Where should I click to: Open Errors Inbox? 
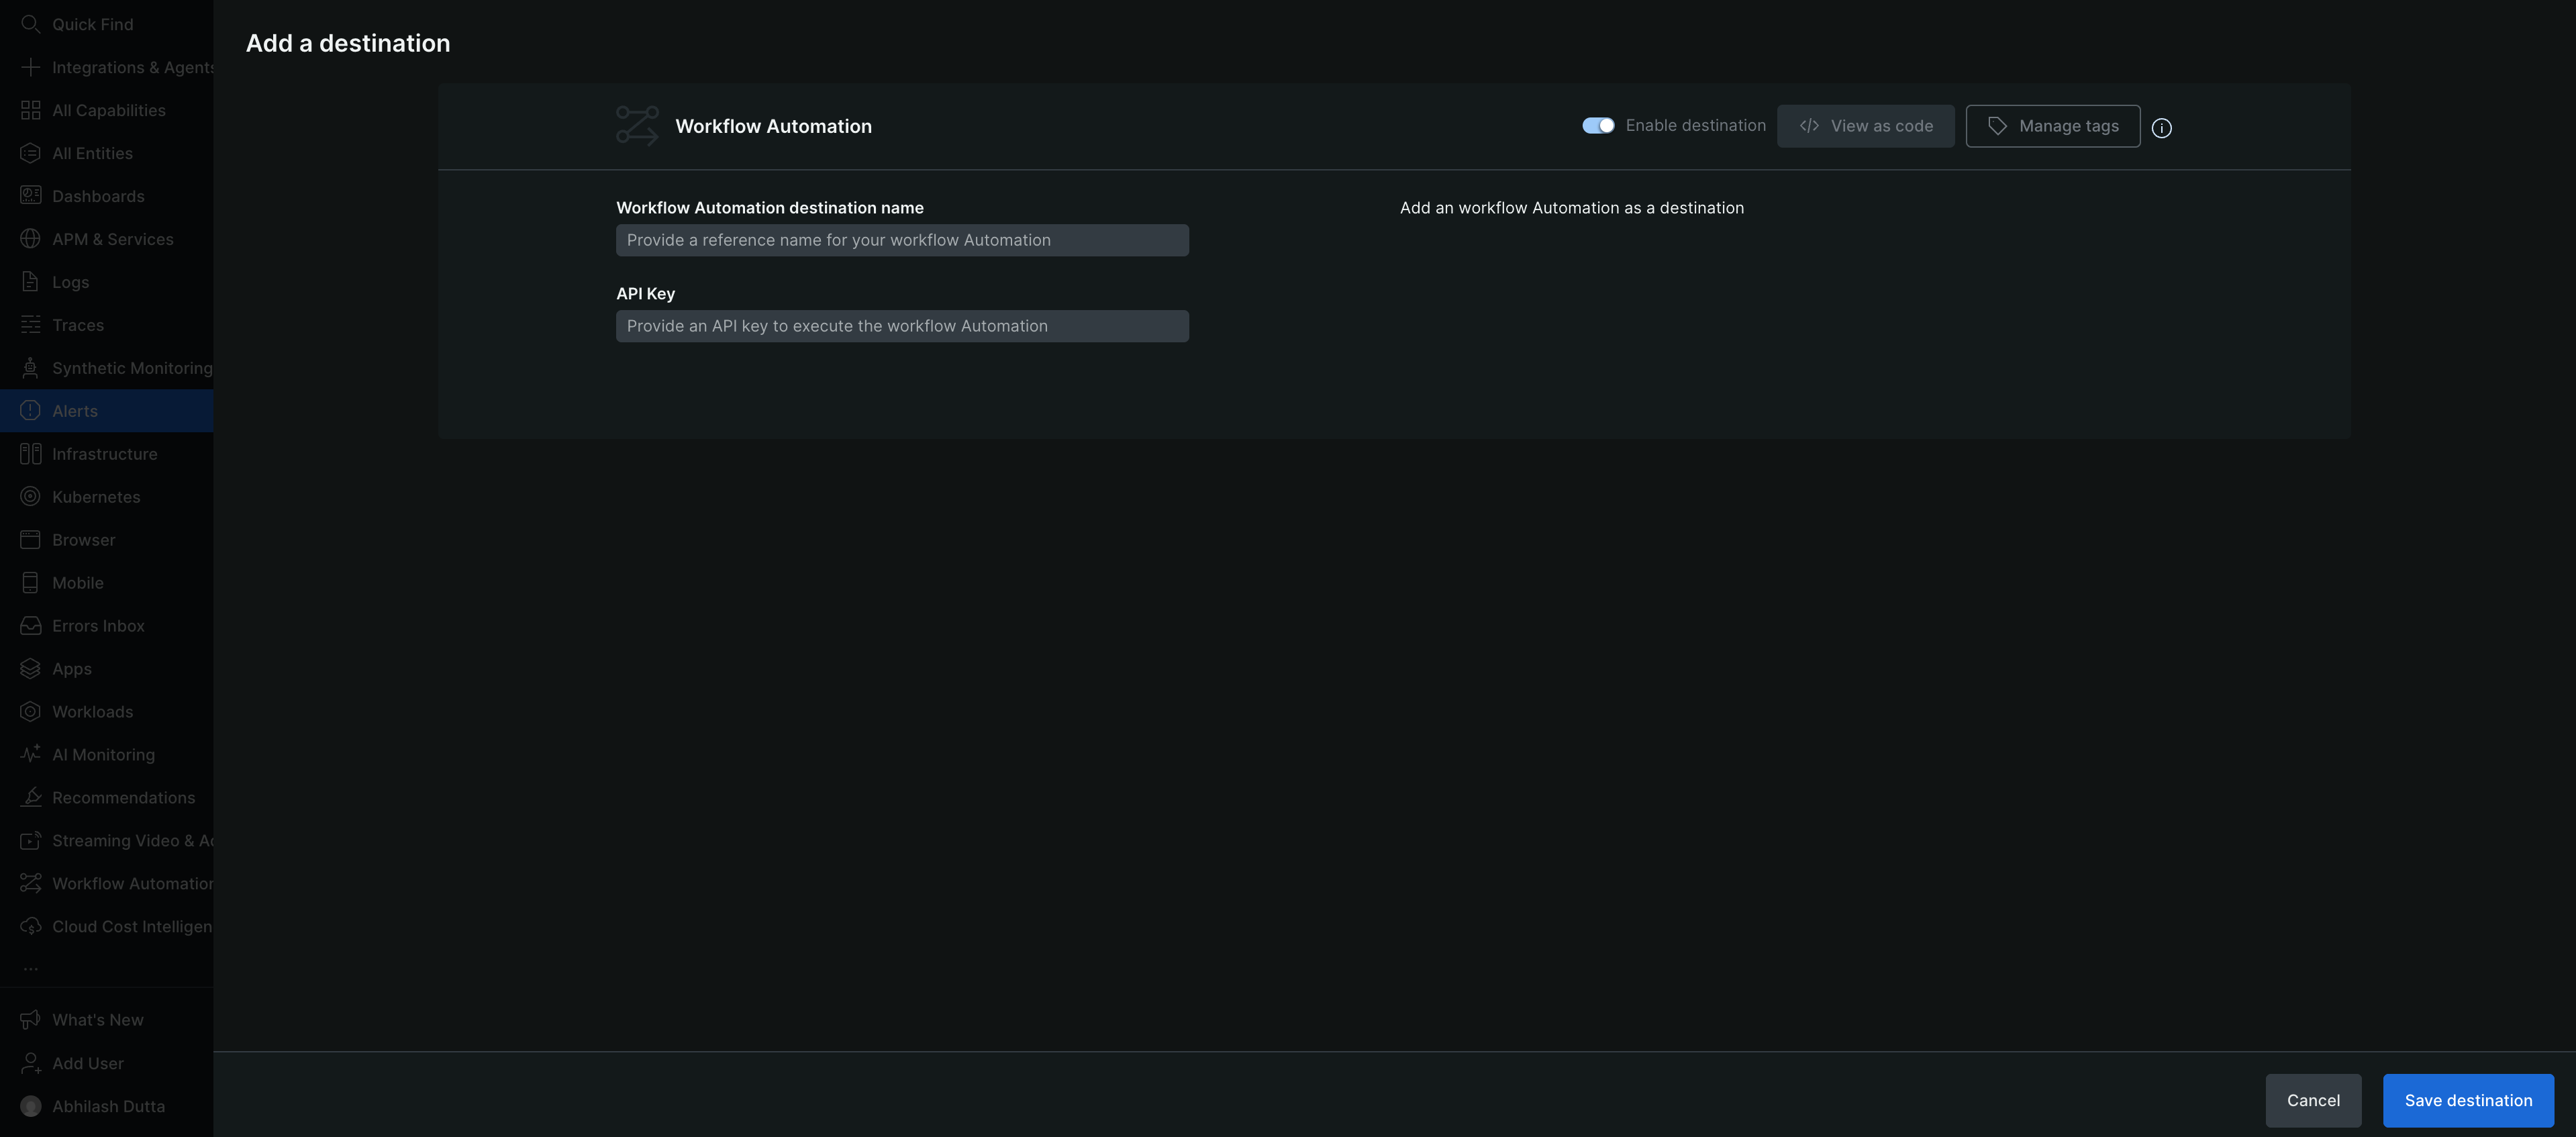98,625
